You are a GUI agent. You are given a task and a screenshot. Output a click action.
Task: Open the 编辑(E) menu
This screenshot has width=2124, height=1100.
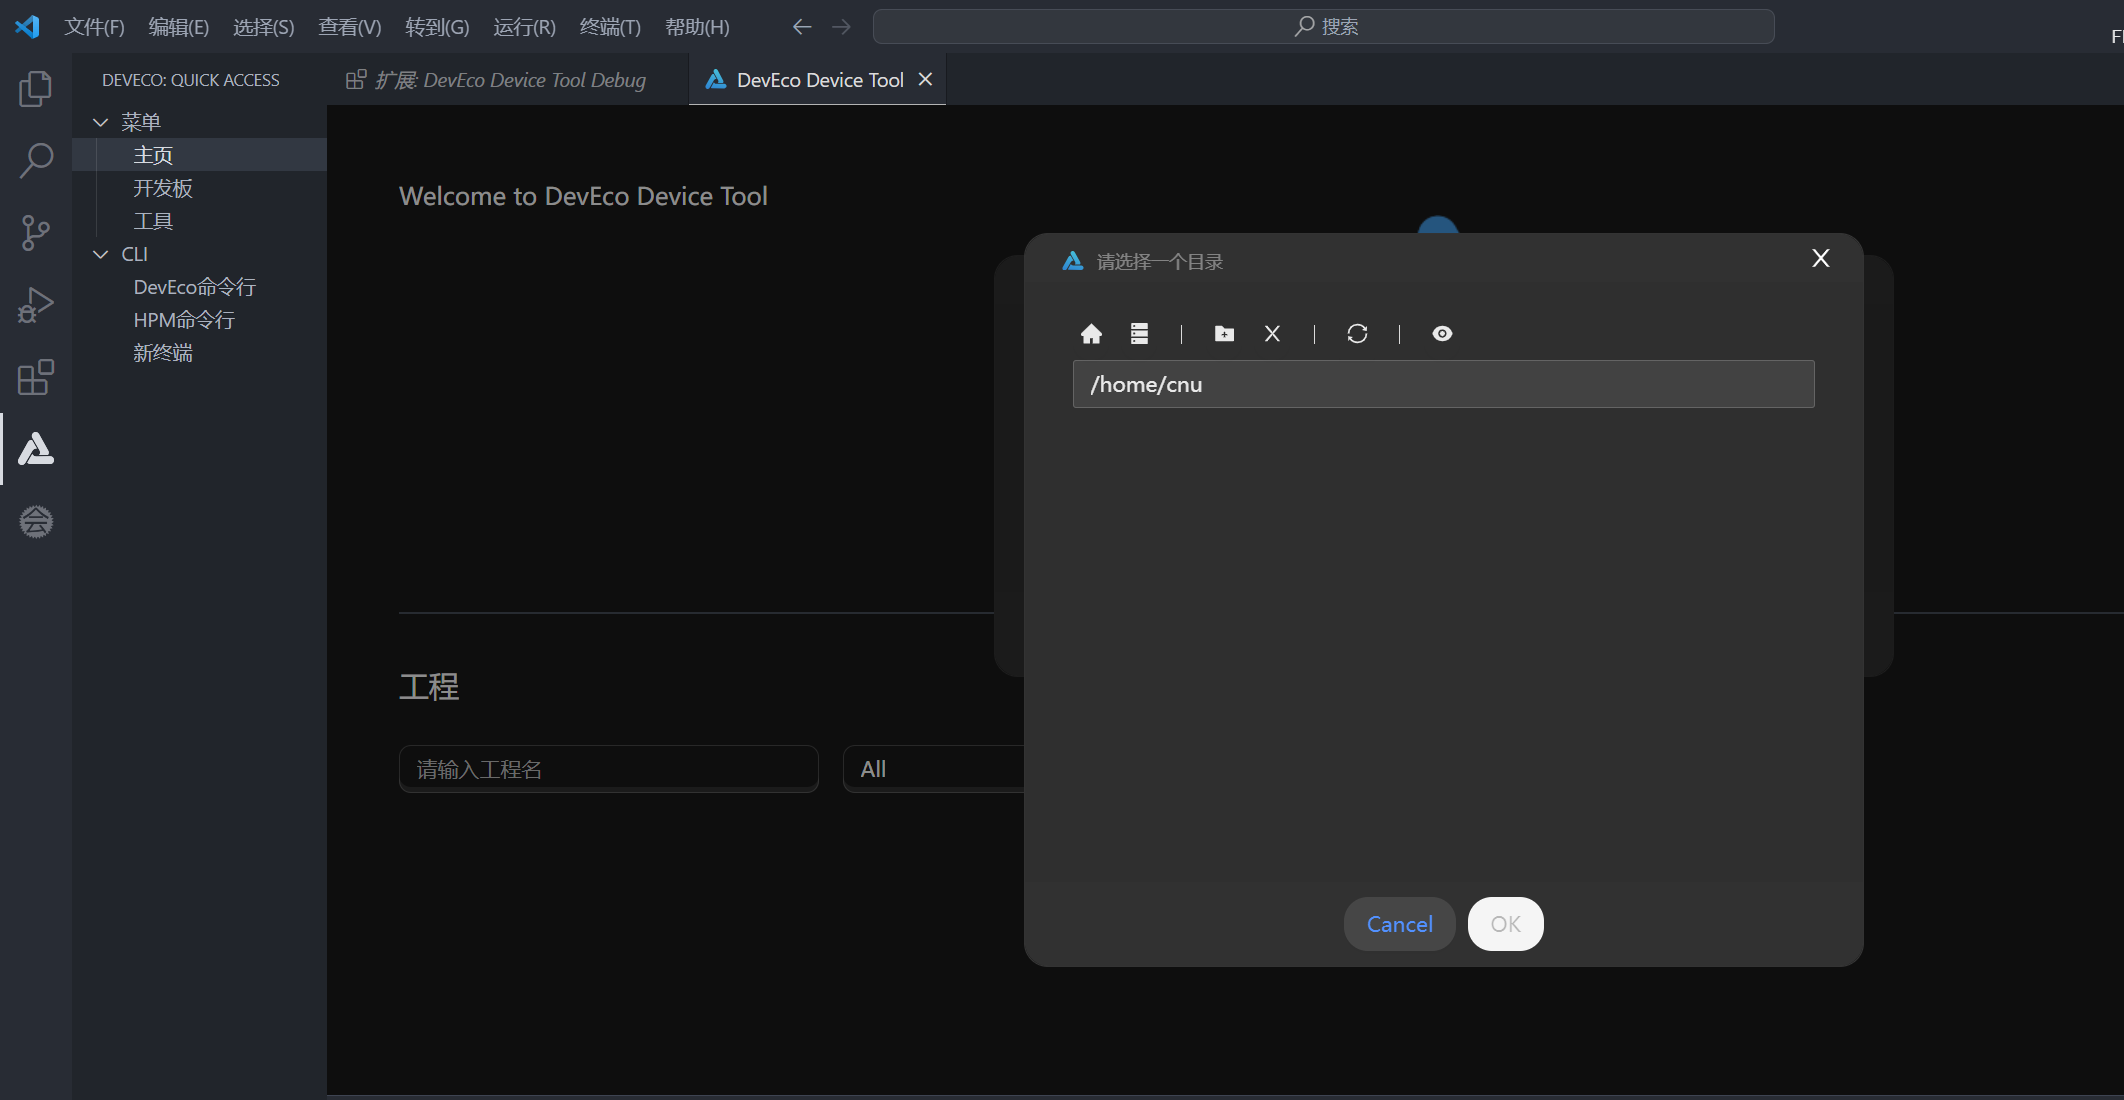pyautogui.click(x=179, y=27)
